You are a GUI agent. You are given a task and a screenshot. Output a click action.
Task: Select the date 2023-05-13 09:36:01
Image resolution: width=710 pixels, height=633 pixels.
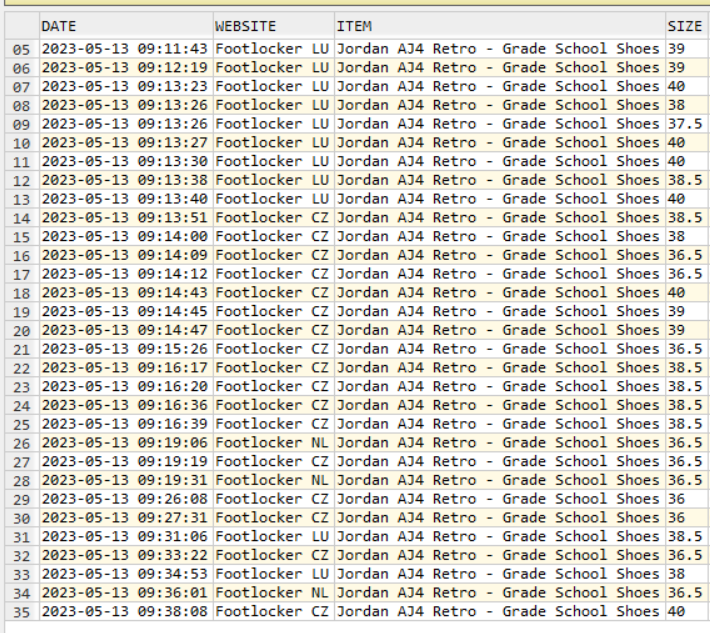pyautogui.click(x=125, y=593)
